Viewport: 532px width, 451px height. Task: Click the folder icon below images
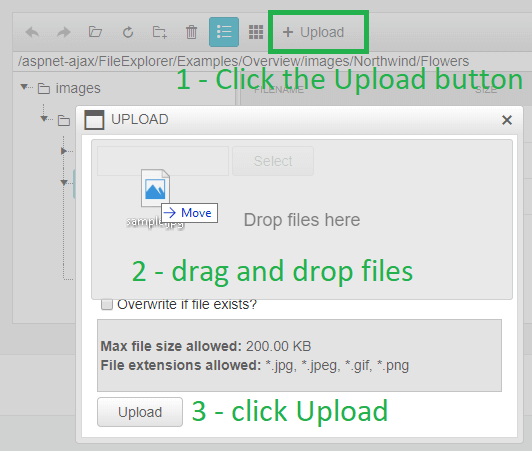[x=64, y=120]
